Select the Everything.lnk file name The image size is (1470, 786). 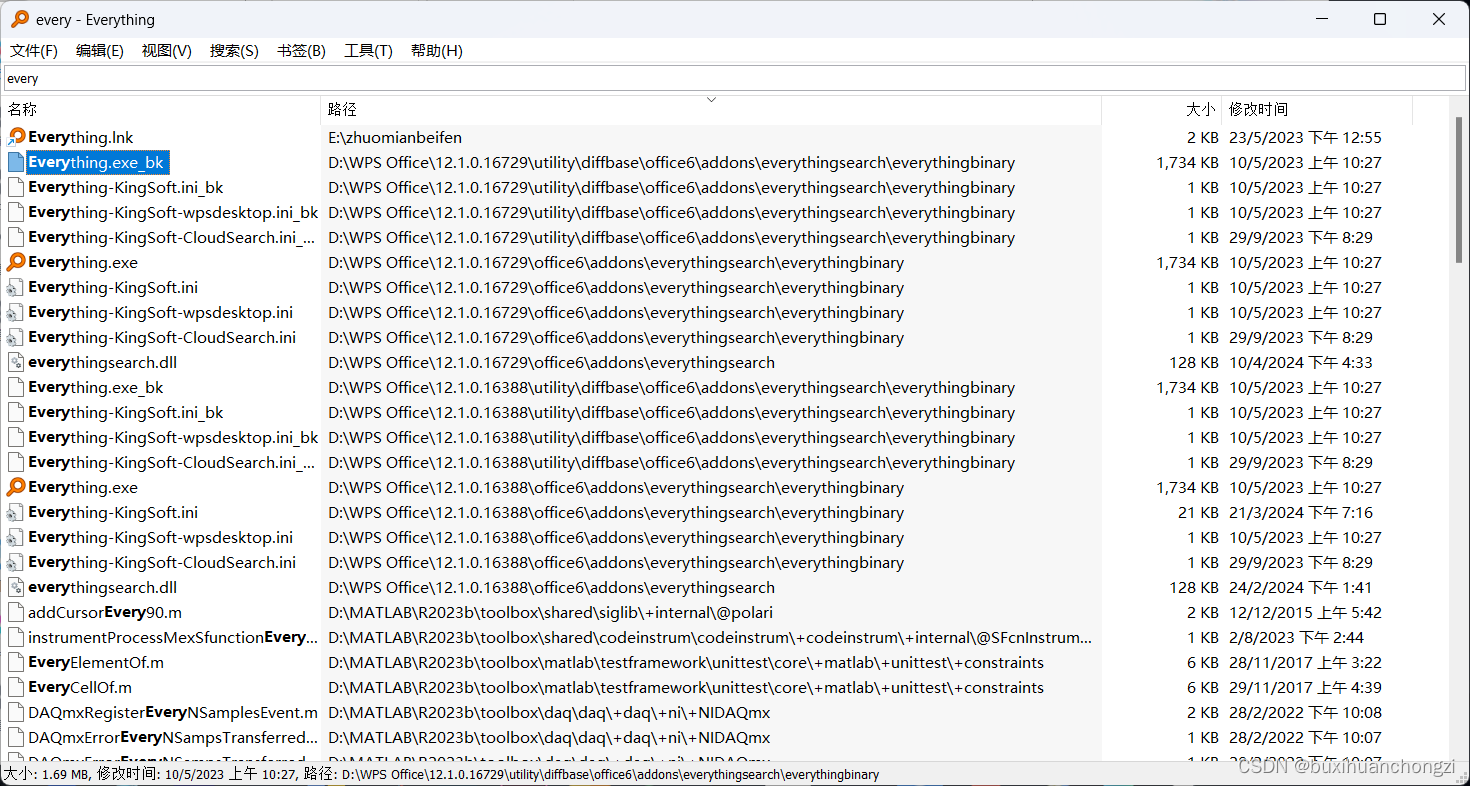click(x=81, y=137)
